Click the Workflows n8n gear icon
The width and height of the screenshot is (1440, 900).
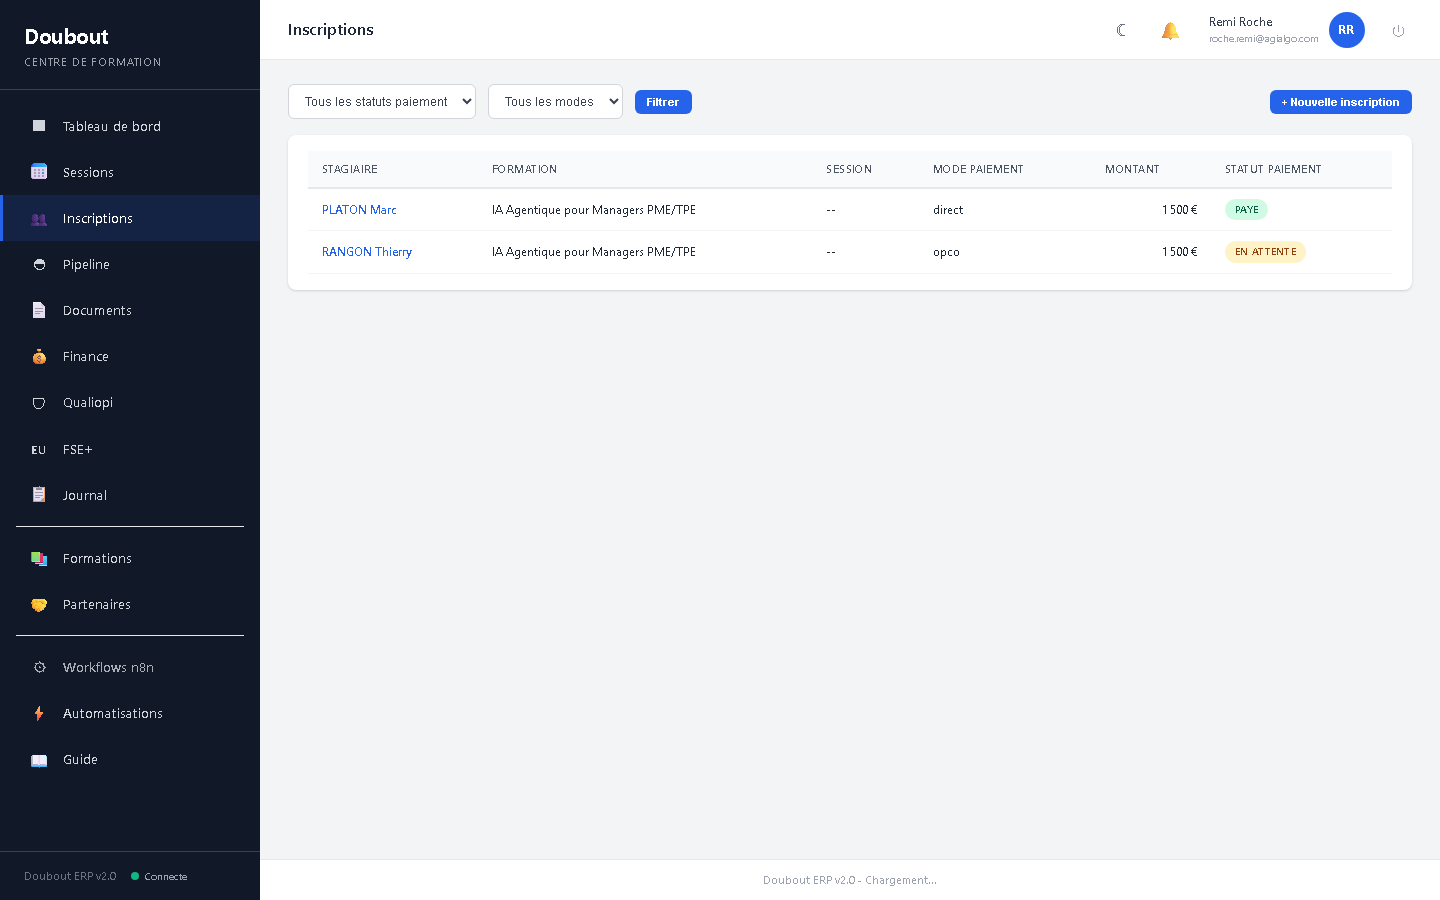(x=39, y=667)
